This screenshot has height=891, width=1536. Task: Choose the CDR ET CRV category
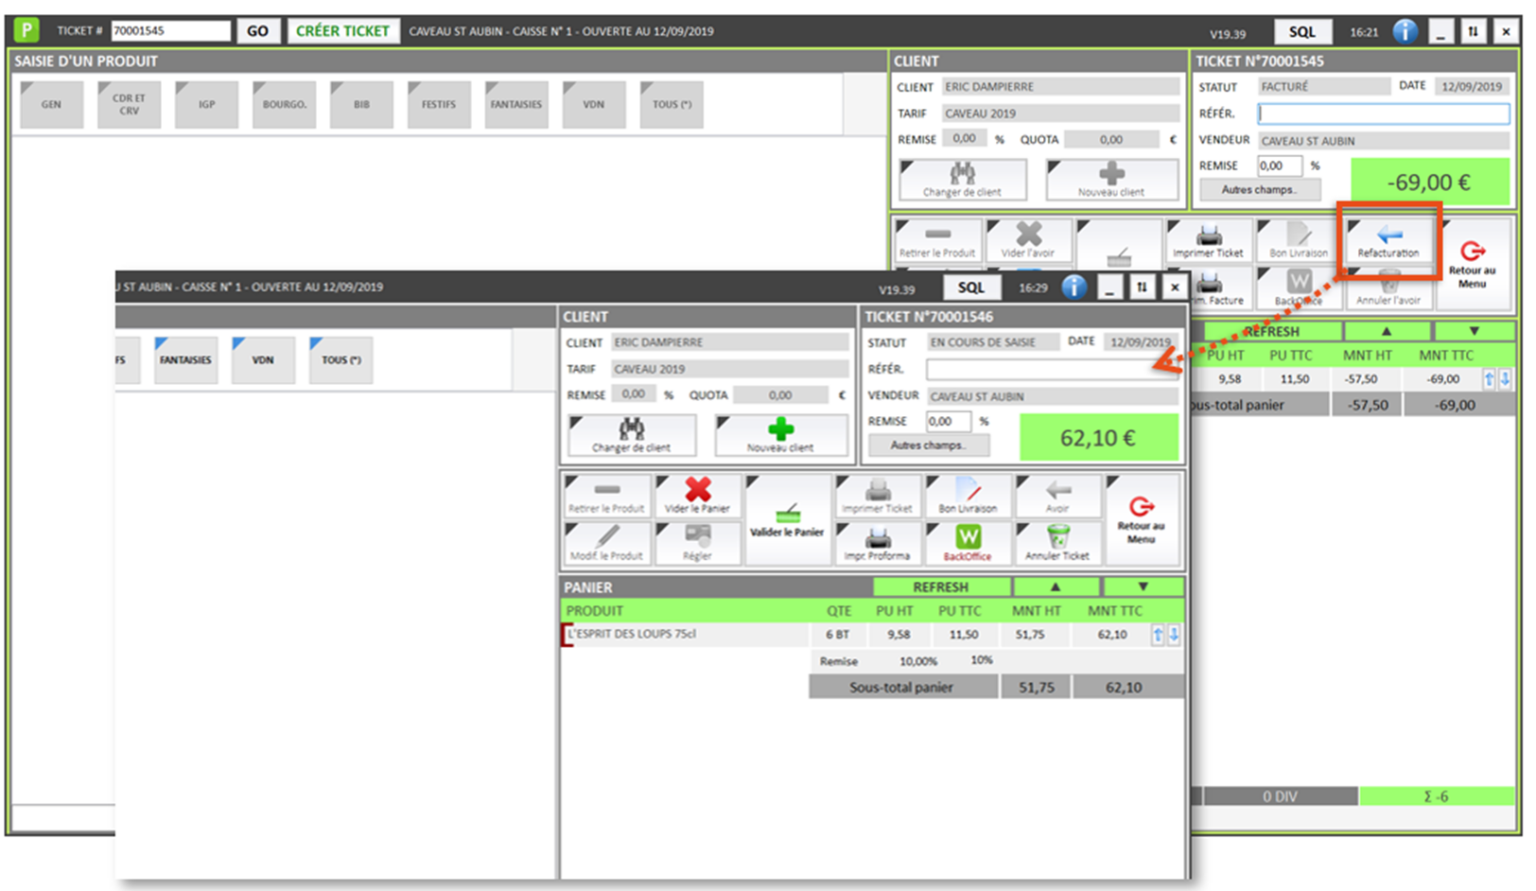pos(129,104)
